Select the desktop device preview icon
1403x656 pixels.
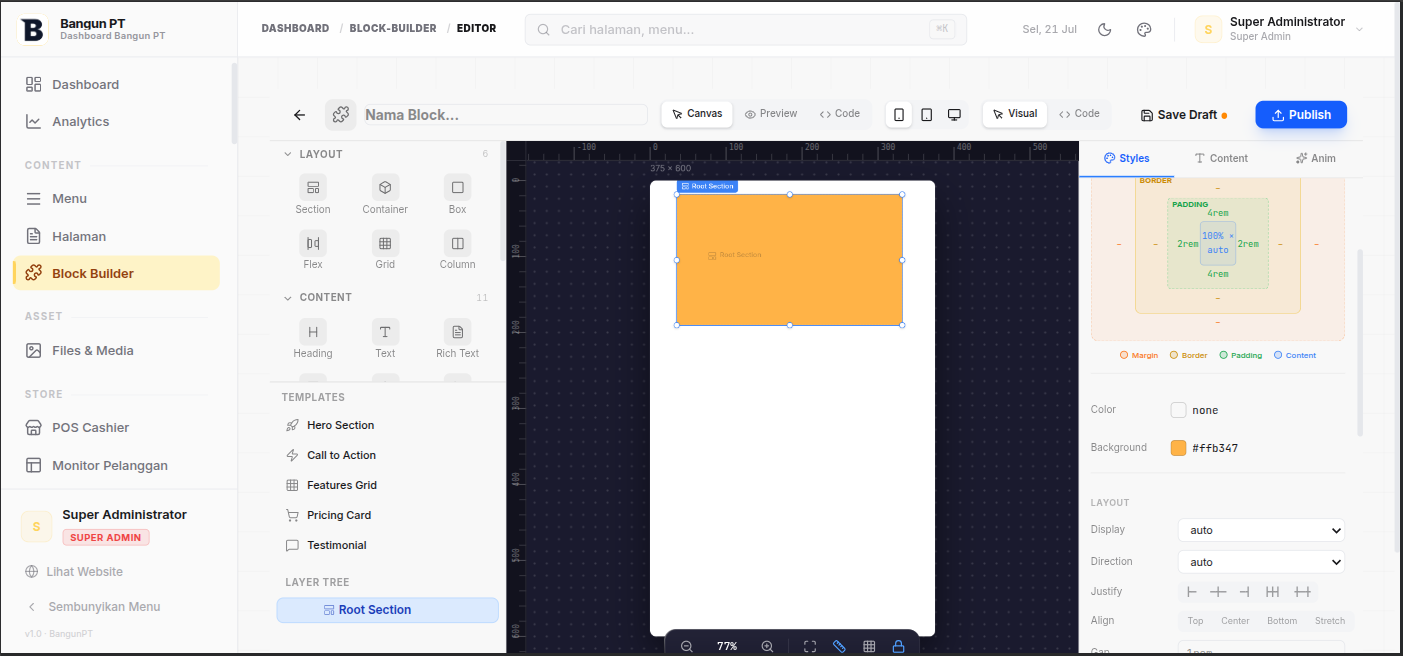(954, 115)
